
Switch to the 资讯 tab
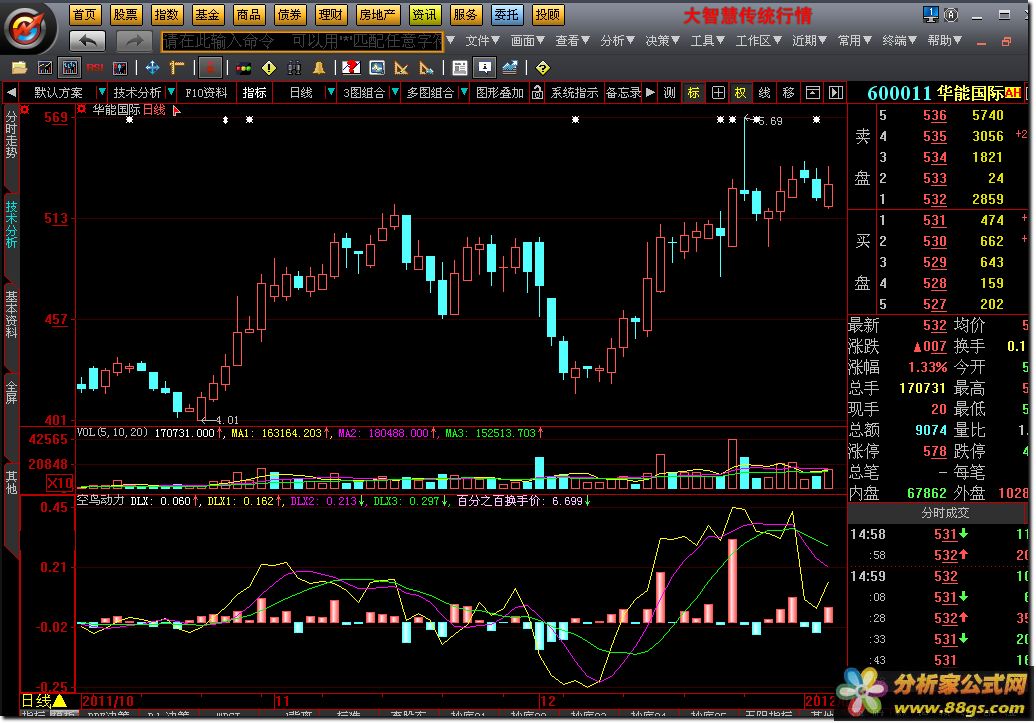tap(424, 15)
